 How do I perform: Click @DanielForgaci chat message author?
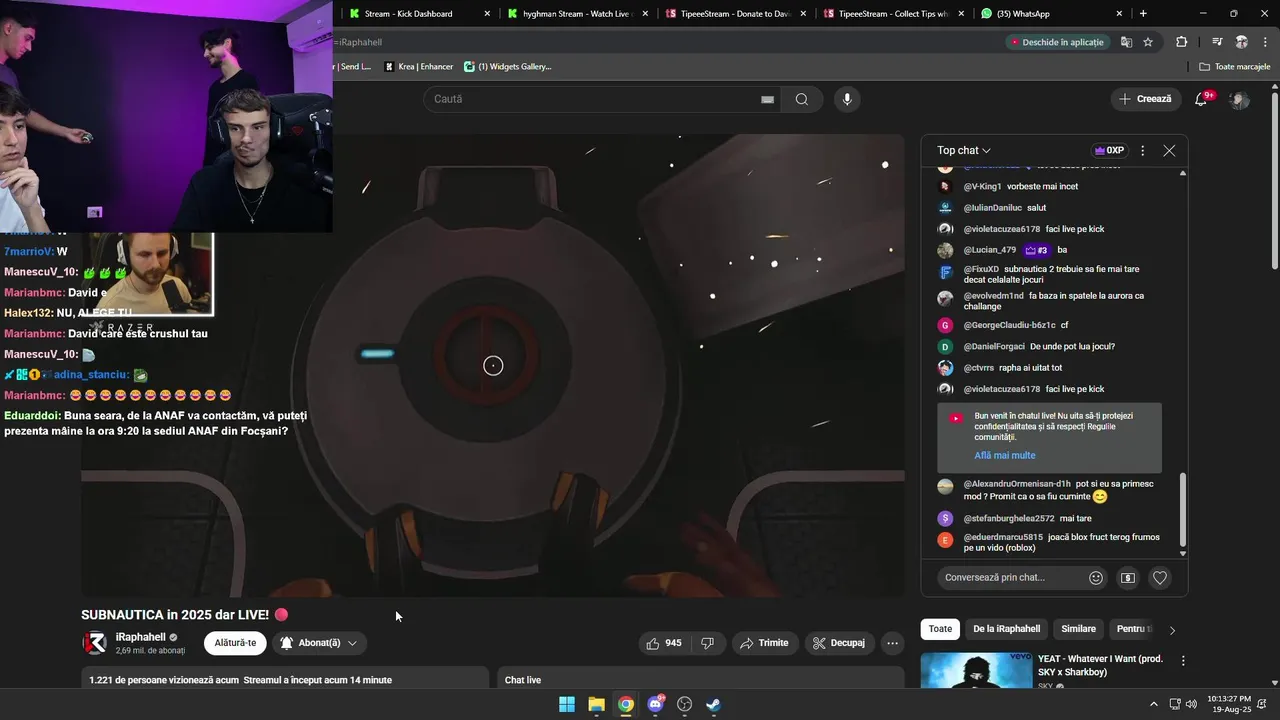click(994, 346)
